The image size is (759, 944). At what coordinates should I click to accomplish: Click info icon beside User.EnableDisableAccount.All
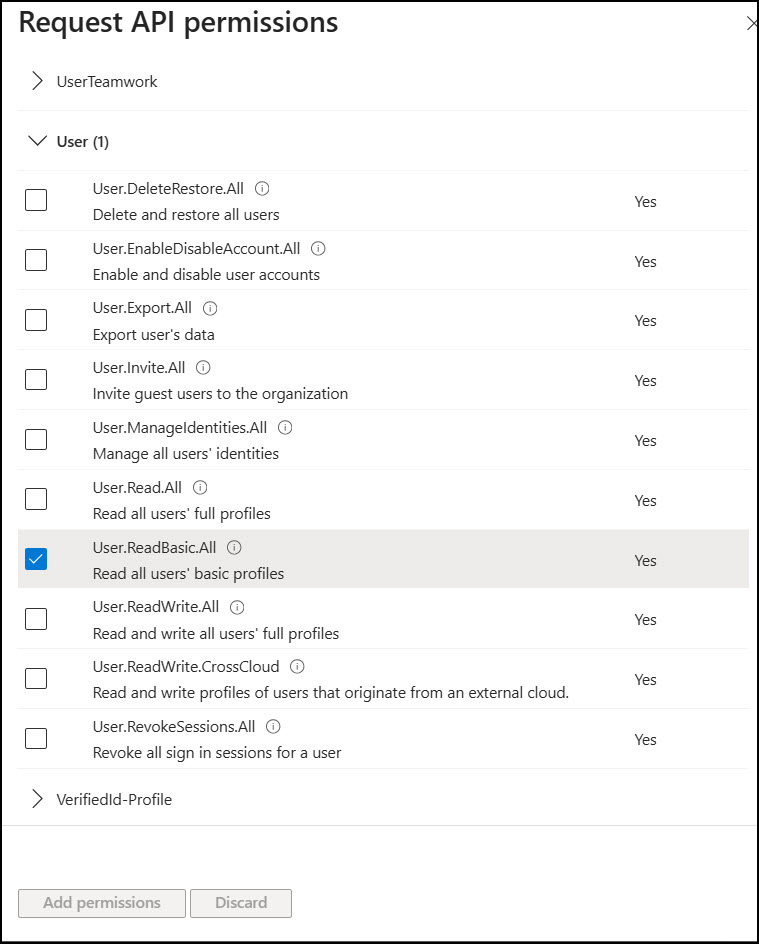click(x=319, y=248)
